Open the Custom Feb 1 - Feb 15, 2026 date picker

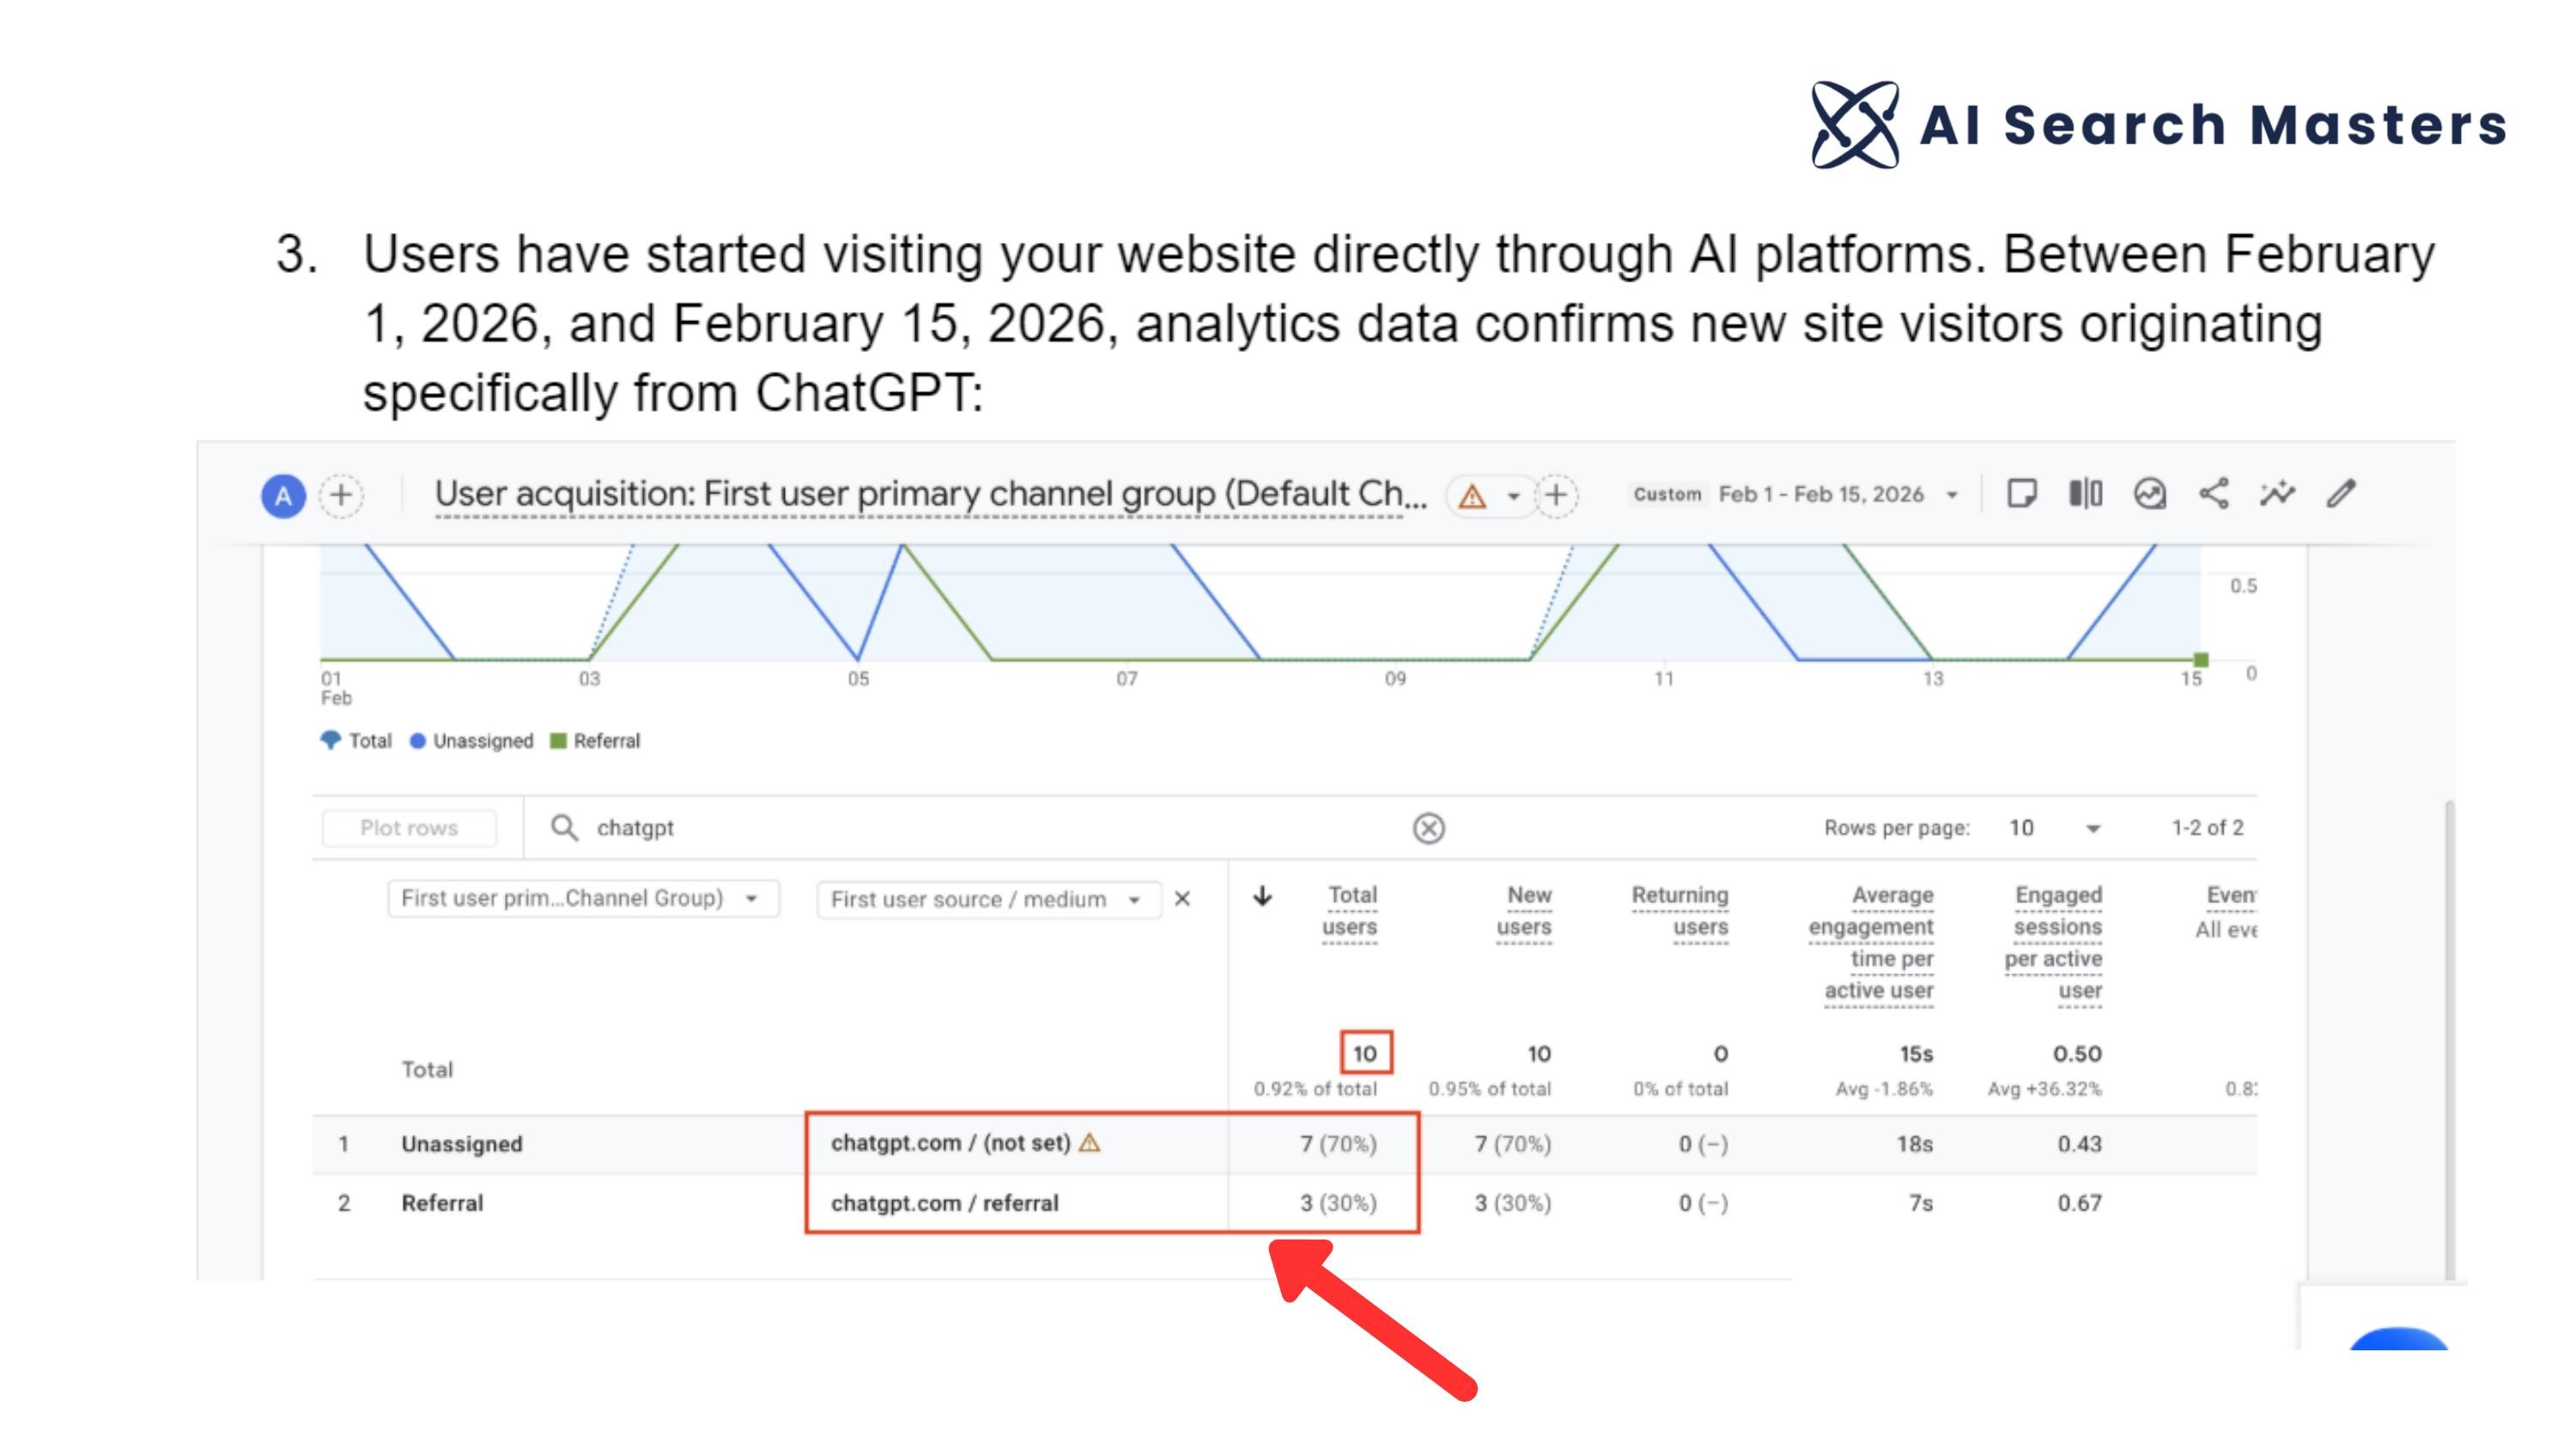pyautogui.click(x=1795, y=495)
